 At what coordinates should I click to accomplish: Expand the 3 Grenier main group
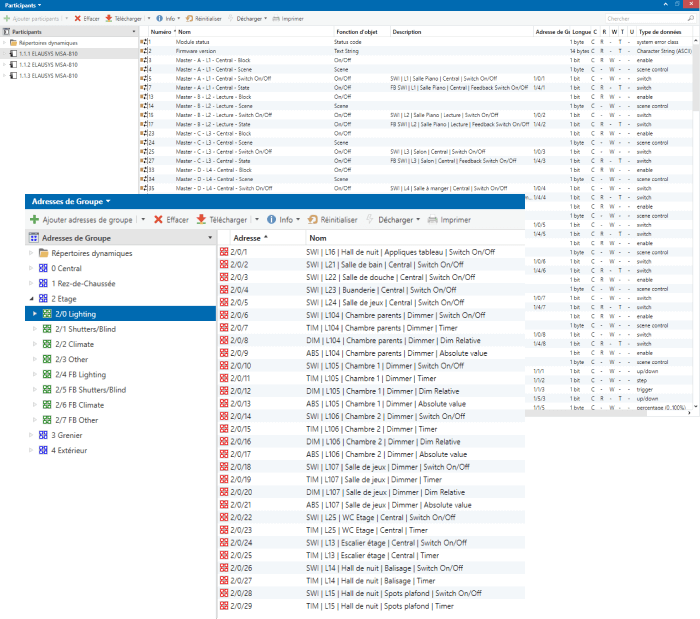click(x=31, y=435)
